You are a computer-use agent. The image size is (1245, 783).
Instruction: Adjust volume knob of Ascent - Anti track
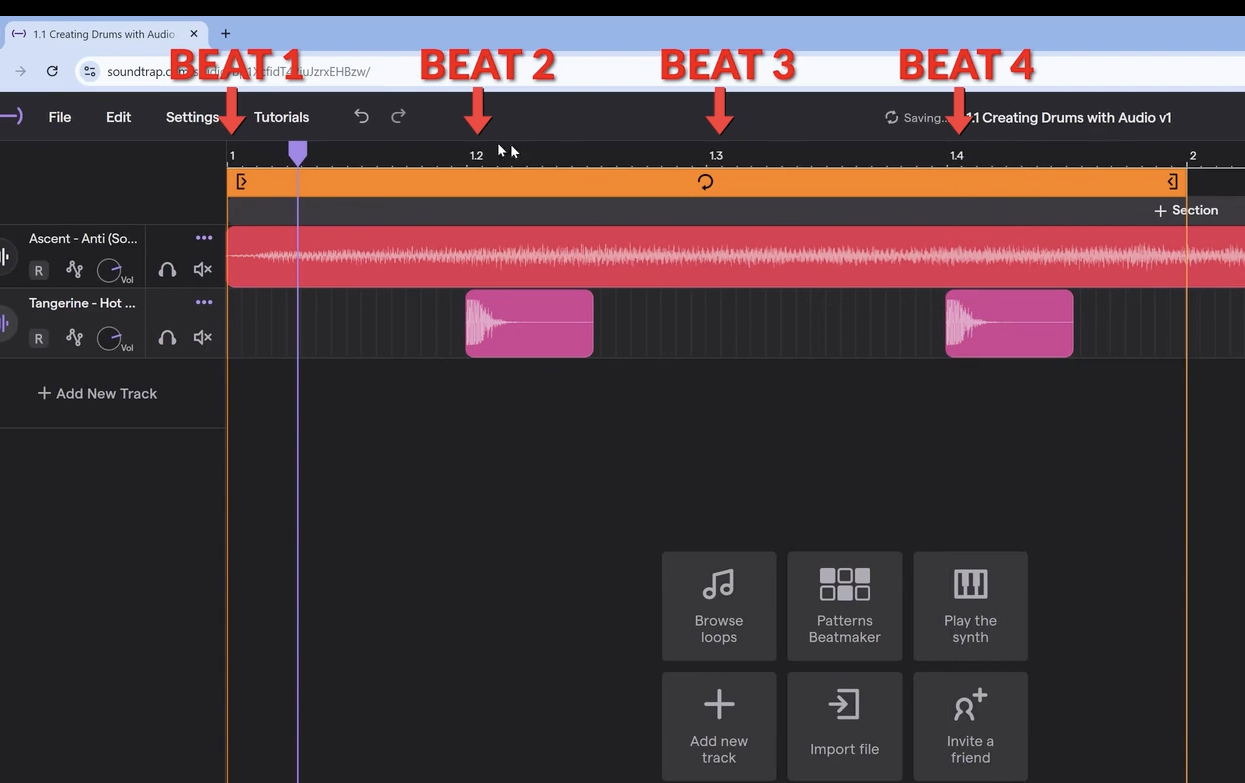tap(109, 270)
